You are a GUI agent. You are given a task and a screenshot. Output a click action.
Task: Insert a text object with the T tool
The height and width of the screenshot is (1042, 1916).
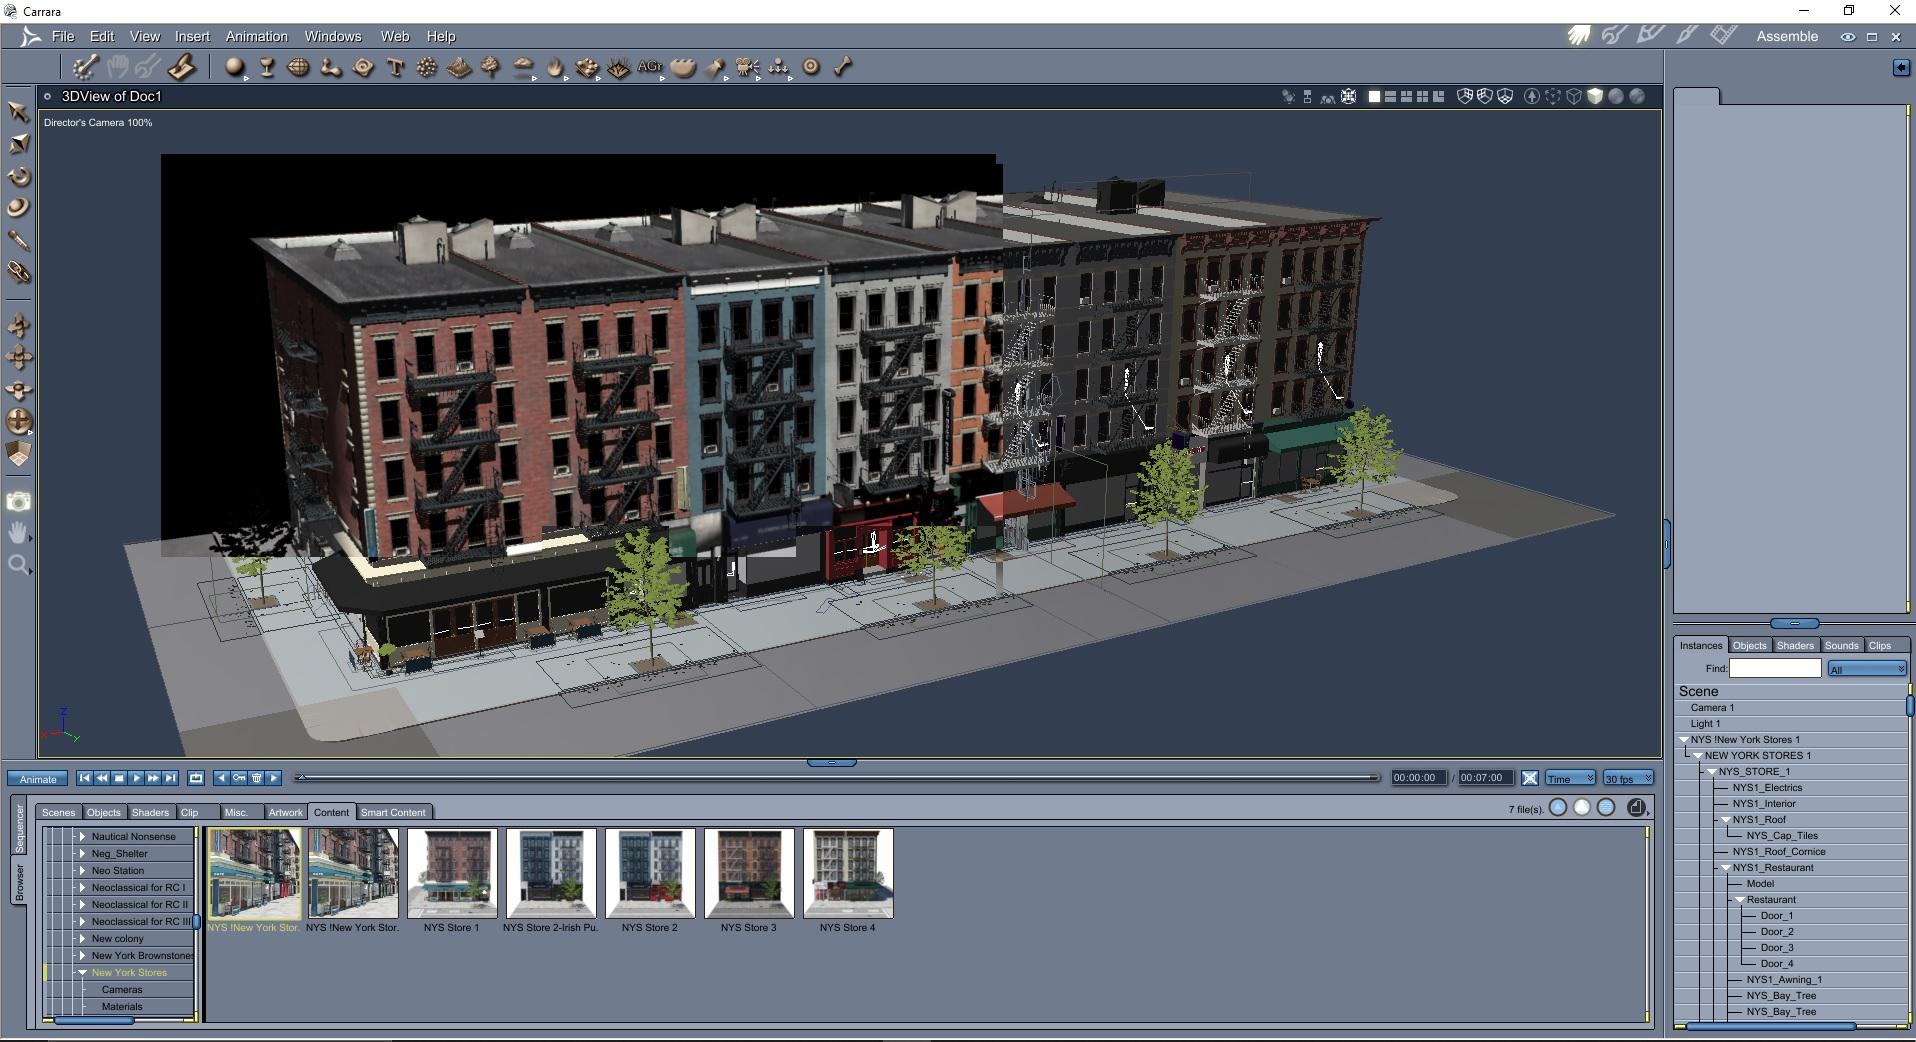[395, 67]
